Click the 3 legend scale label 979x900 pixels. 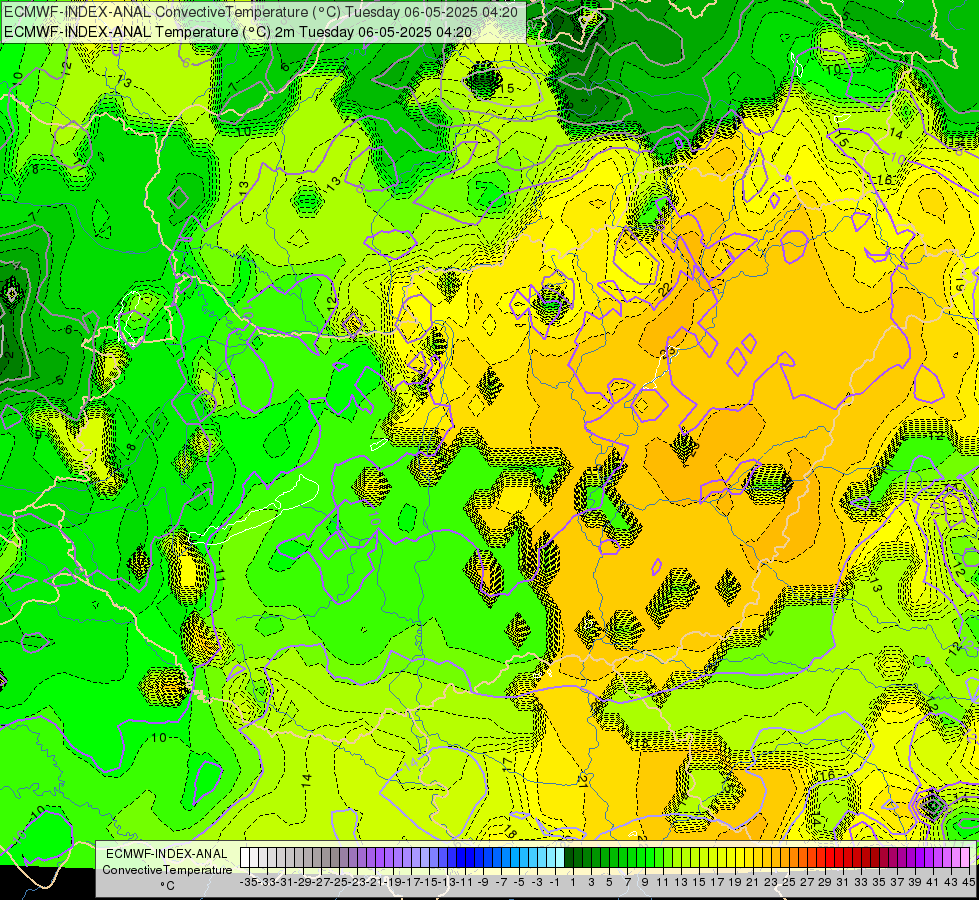click(591, 883)
